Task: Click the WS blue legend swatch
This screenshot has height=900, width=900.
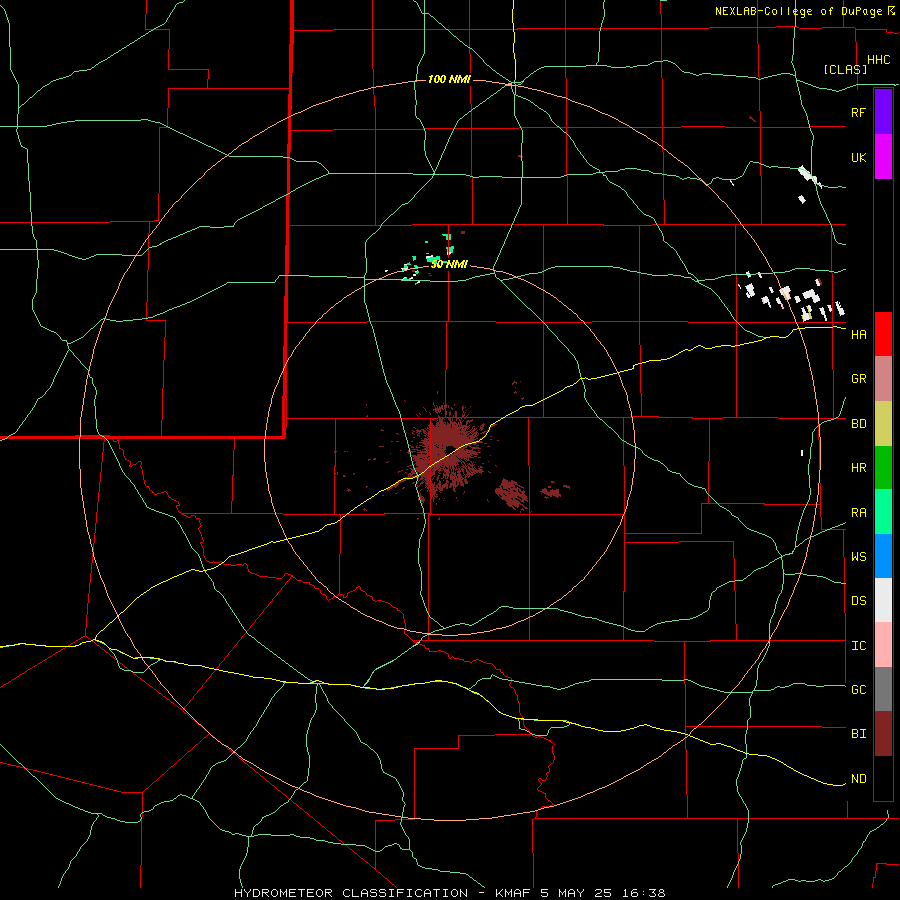Action: [883, 556]
